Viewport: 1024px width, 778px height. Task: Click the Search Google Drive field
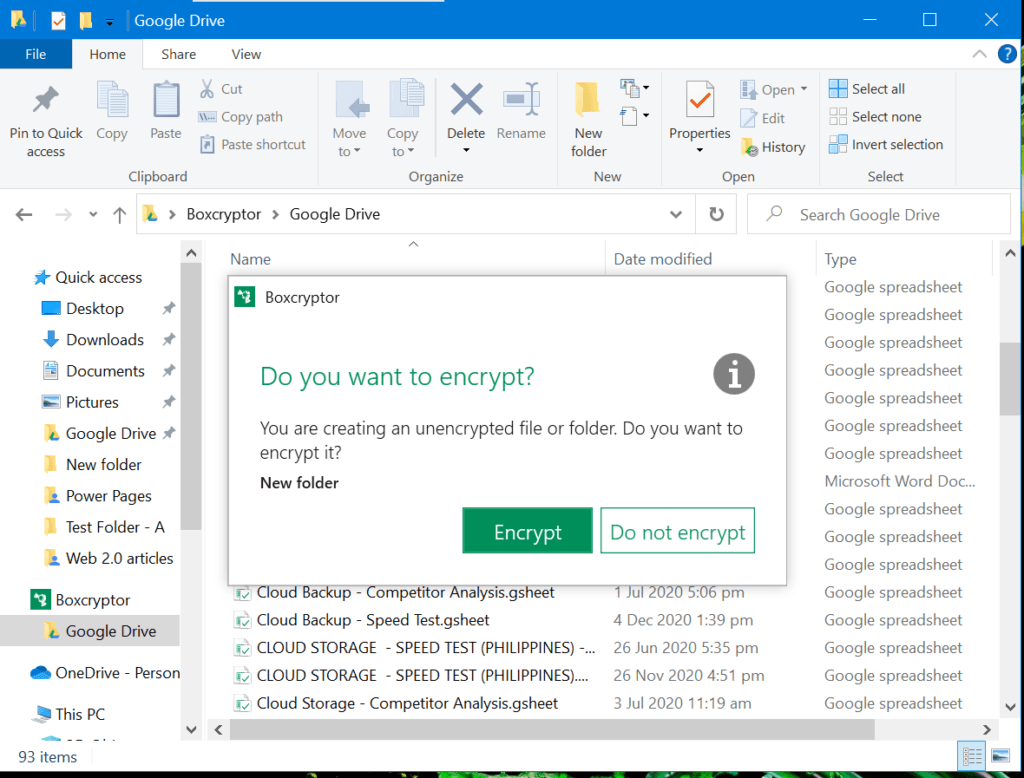coord(879,214)
